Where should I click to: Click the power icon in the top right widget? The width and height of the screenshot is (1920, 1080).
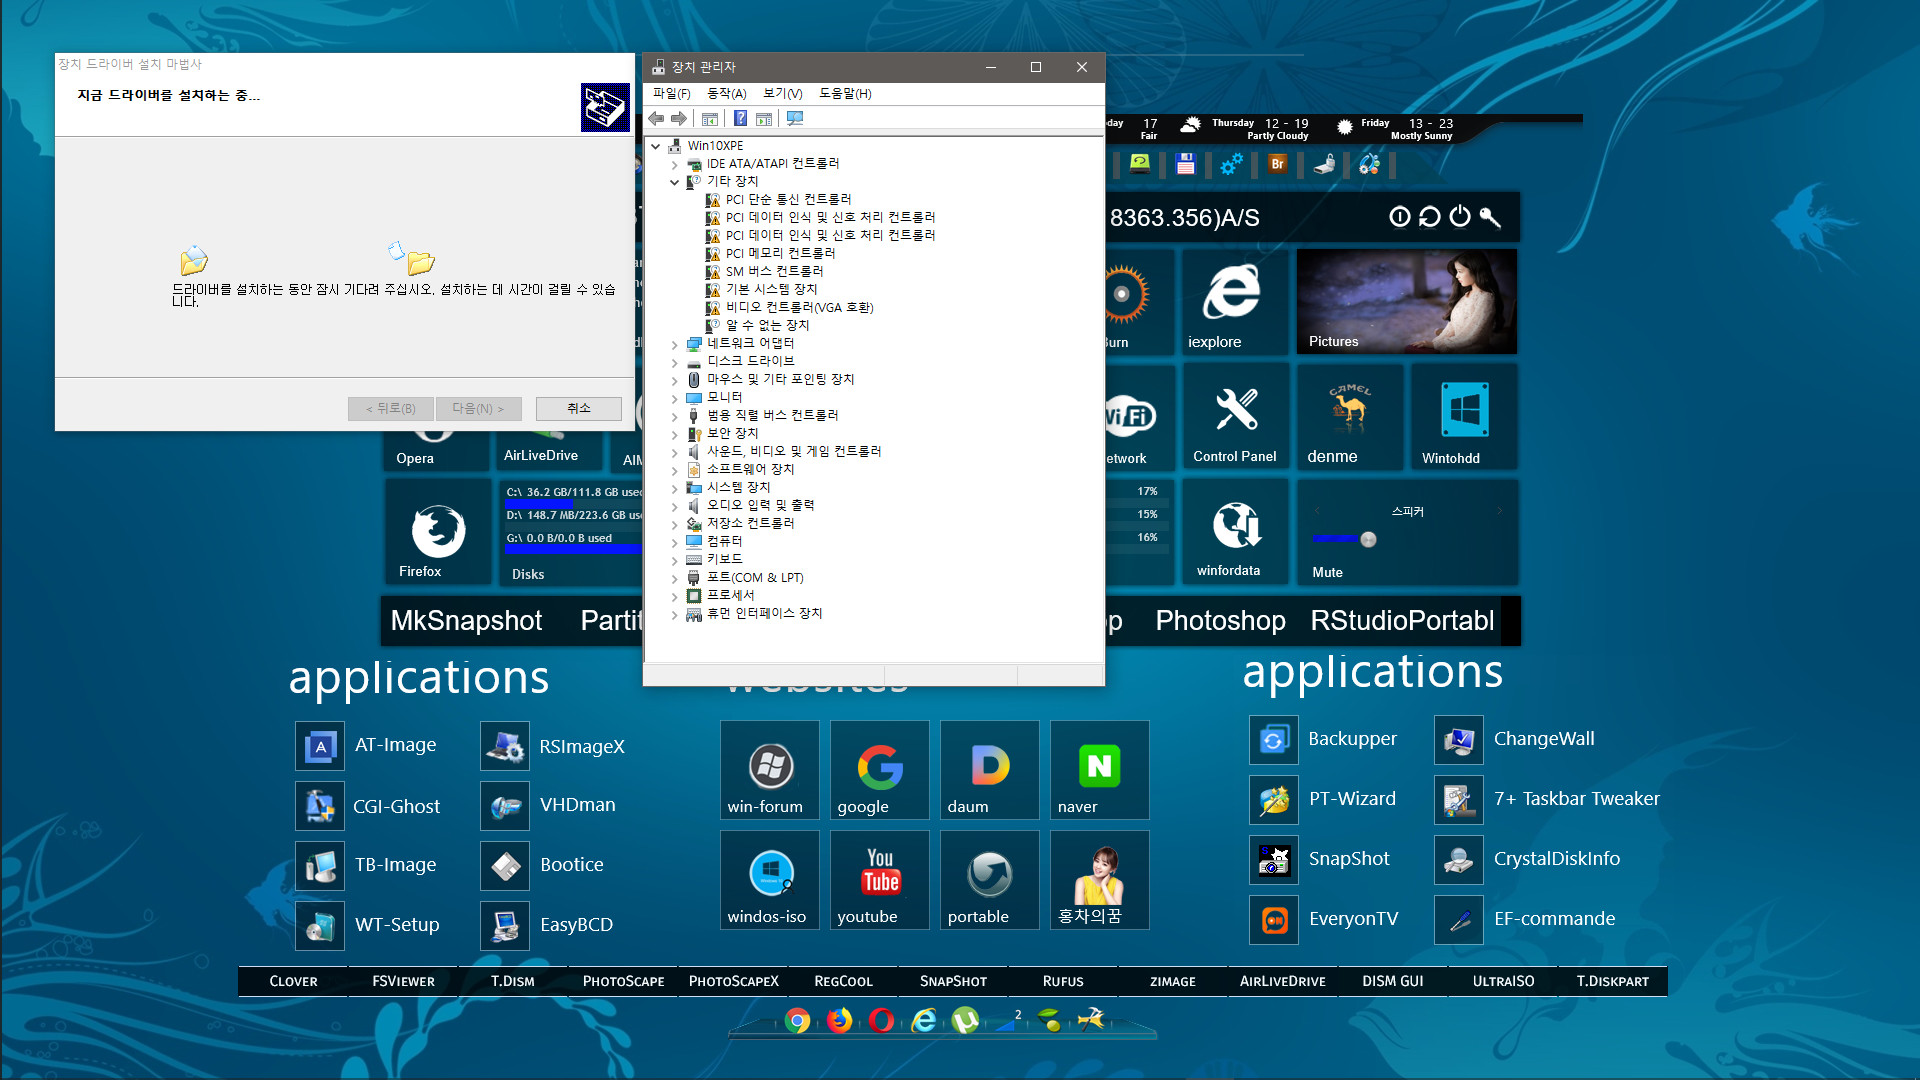pyautogui.click(x=1460, y=217)
